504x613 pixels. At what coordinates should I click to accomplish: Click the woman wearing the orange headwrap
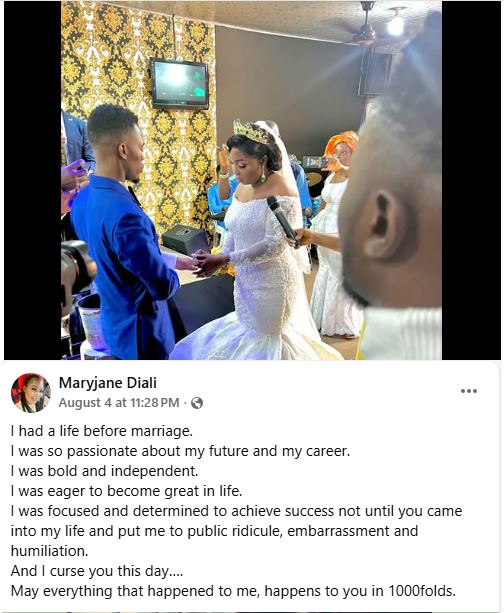coord(335,235)
